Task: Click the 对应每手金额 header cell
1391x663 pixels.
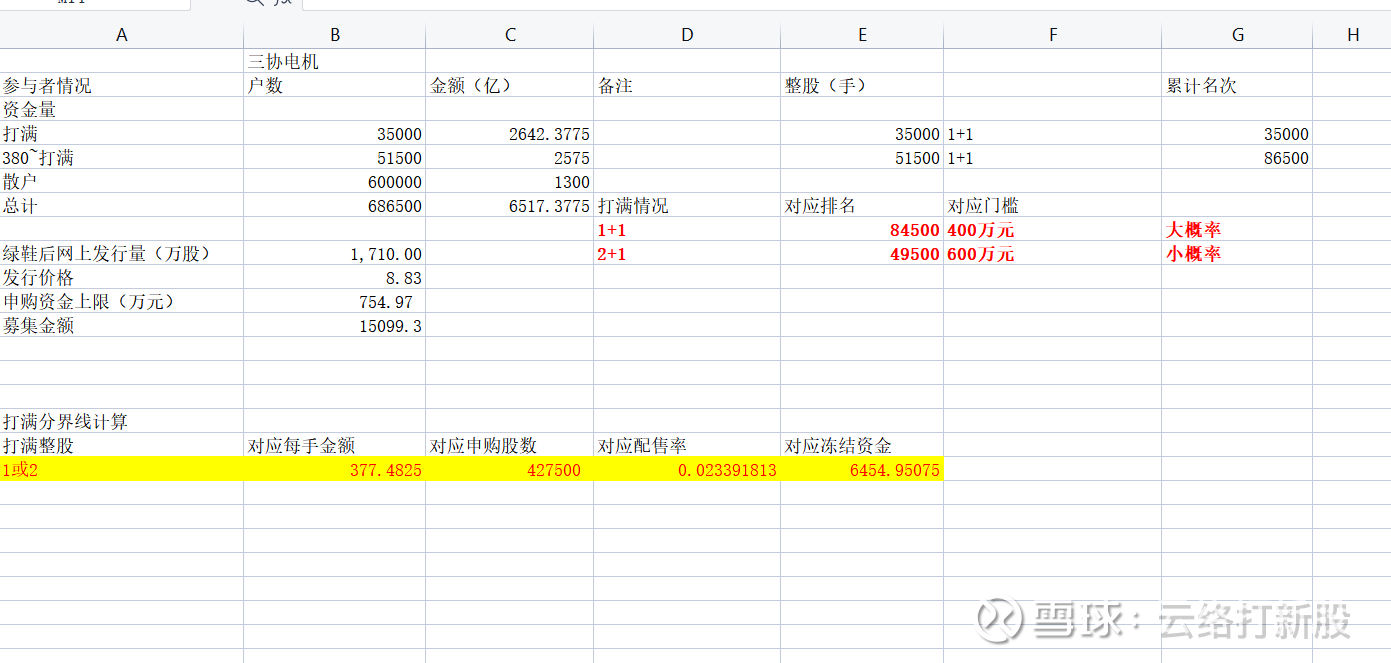Action: (335, 445)
